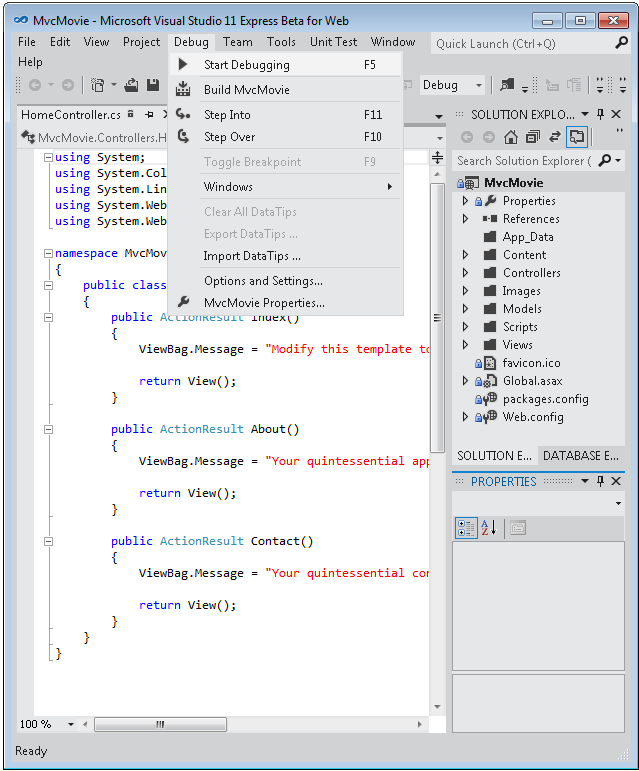This screenshot has height=771, width=639.
Task: Collapse the public class code block
Action: [48, 285]
